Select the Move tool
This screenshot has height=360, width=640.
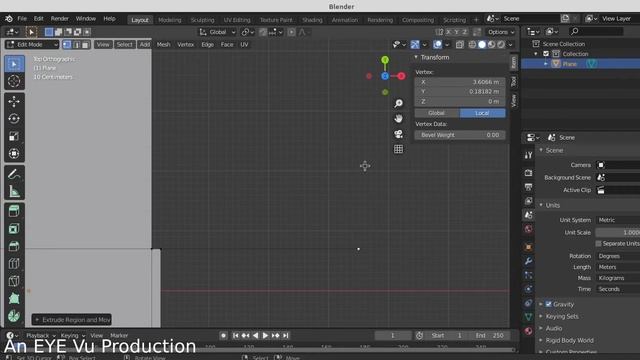click(x=14, y=101)
